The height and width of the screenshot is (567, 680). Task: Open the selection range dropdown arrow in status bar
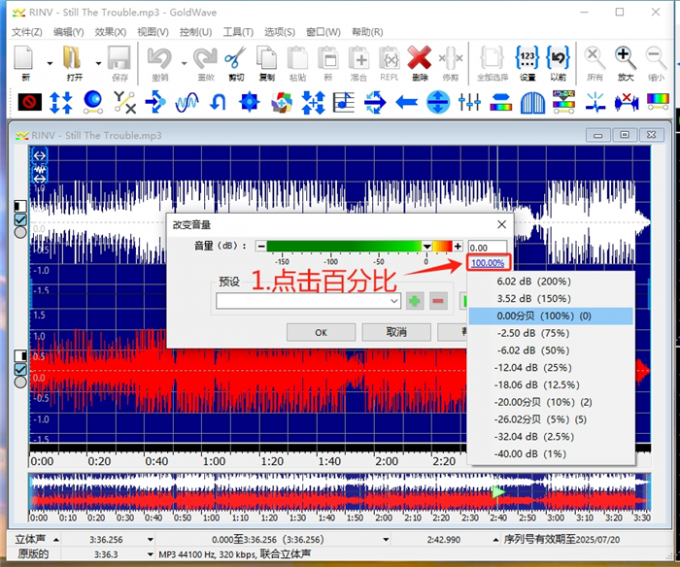(386, 540)
